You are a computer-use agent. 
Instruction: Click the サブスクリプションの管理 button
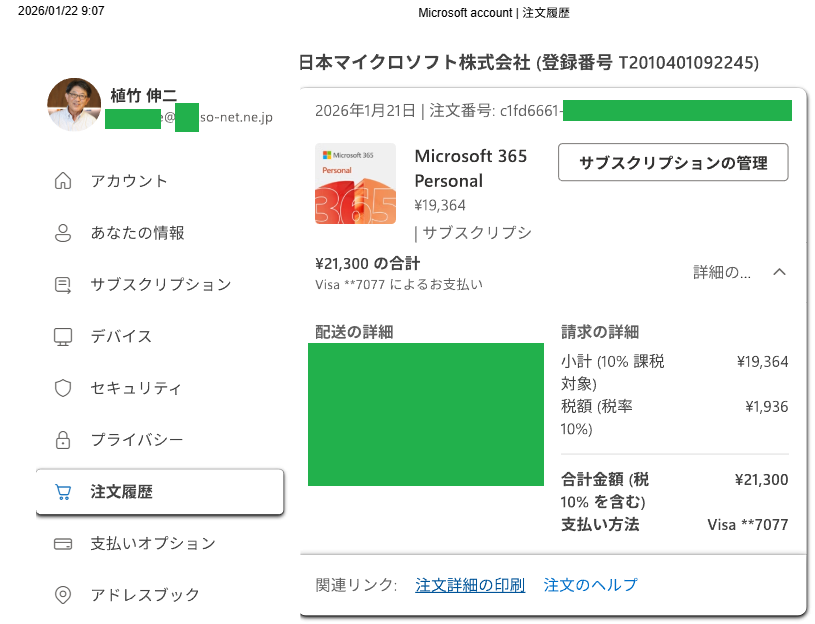pyautogui.click(x=673, y=163)
